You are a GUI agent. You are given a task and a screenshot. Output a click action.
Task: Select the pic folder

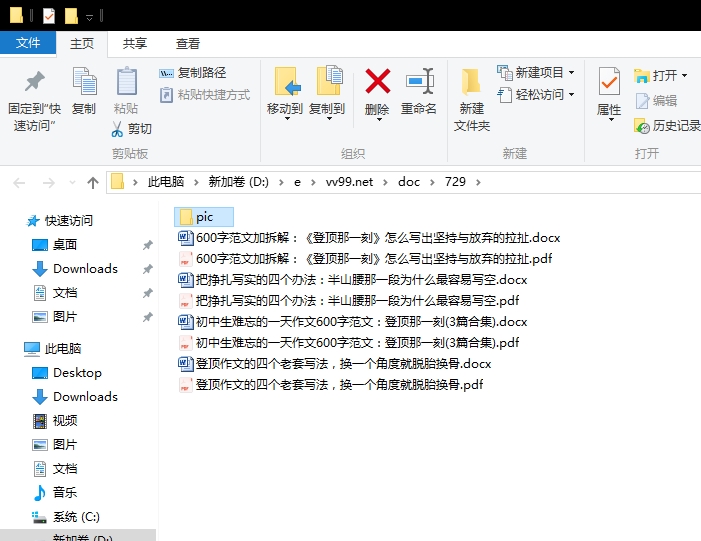pos(204,217)
